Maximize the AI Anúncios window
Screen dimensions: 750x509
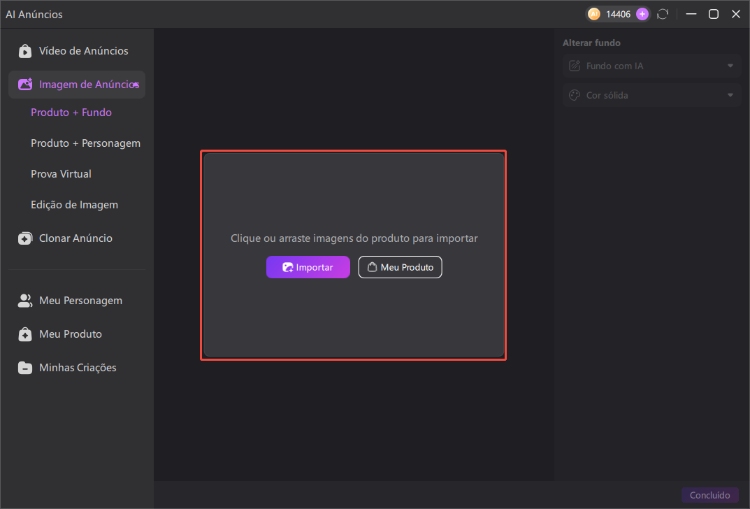click(x=714, y=14)
